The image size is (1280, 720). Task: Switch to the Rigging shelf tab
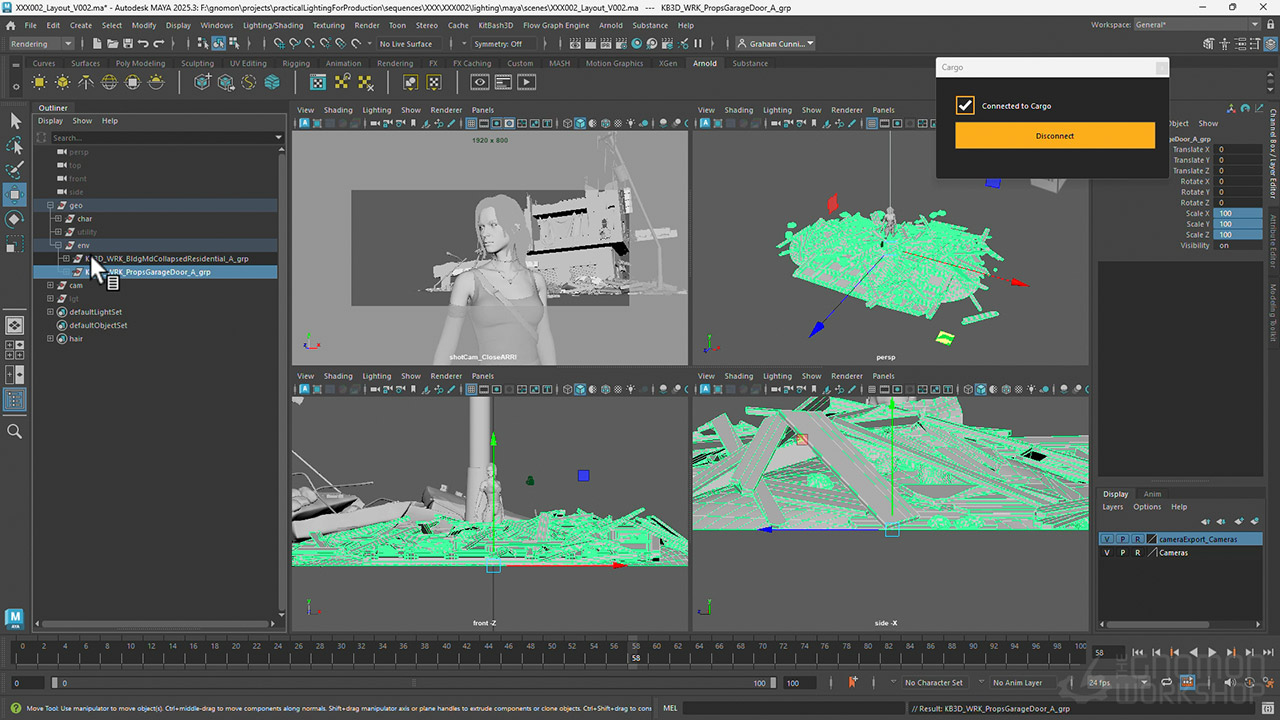(296, 63)
